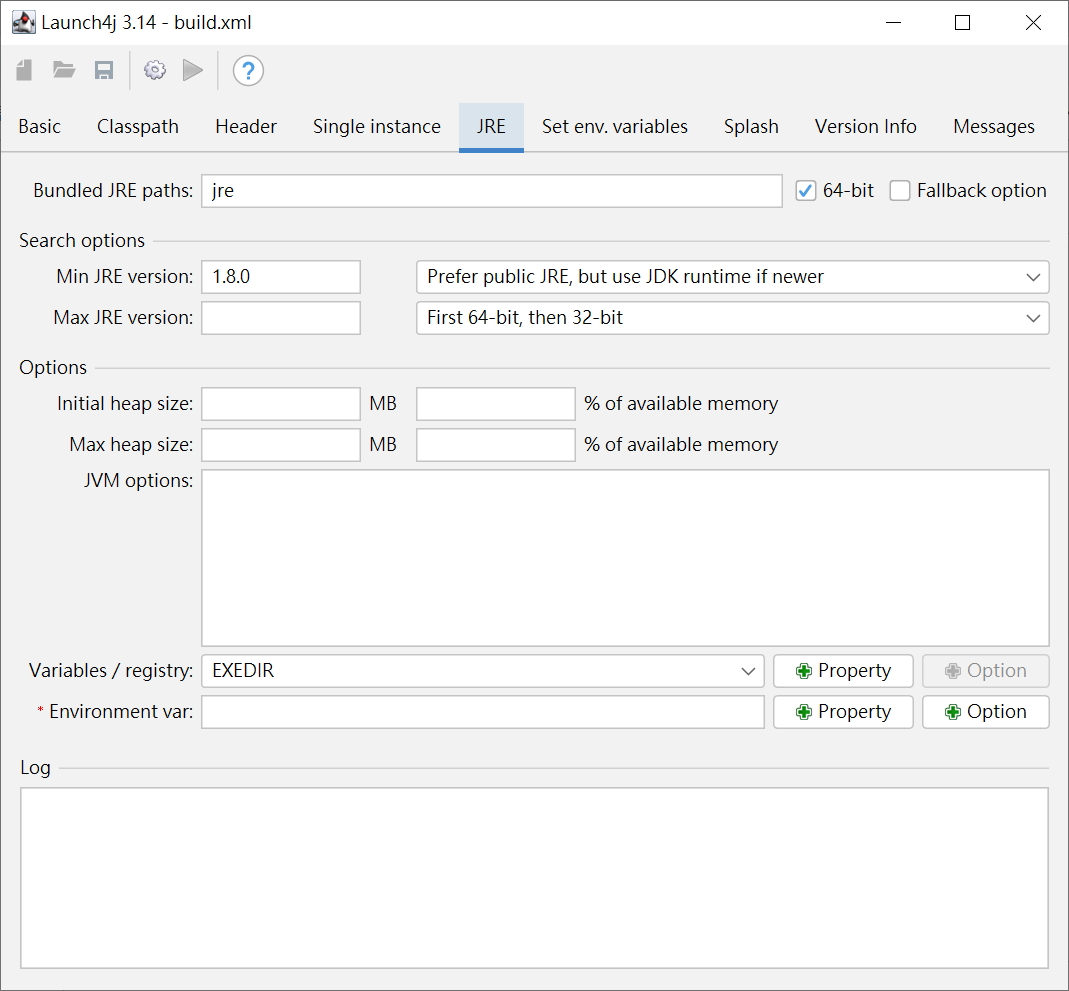Minimize the Launch4j window
The width and height of the screenshot is (1069, 991).
pos(894,22)
